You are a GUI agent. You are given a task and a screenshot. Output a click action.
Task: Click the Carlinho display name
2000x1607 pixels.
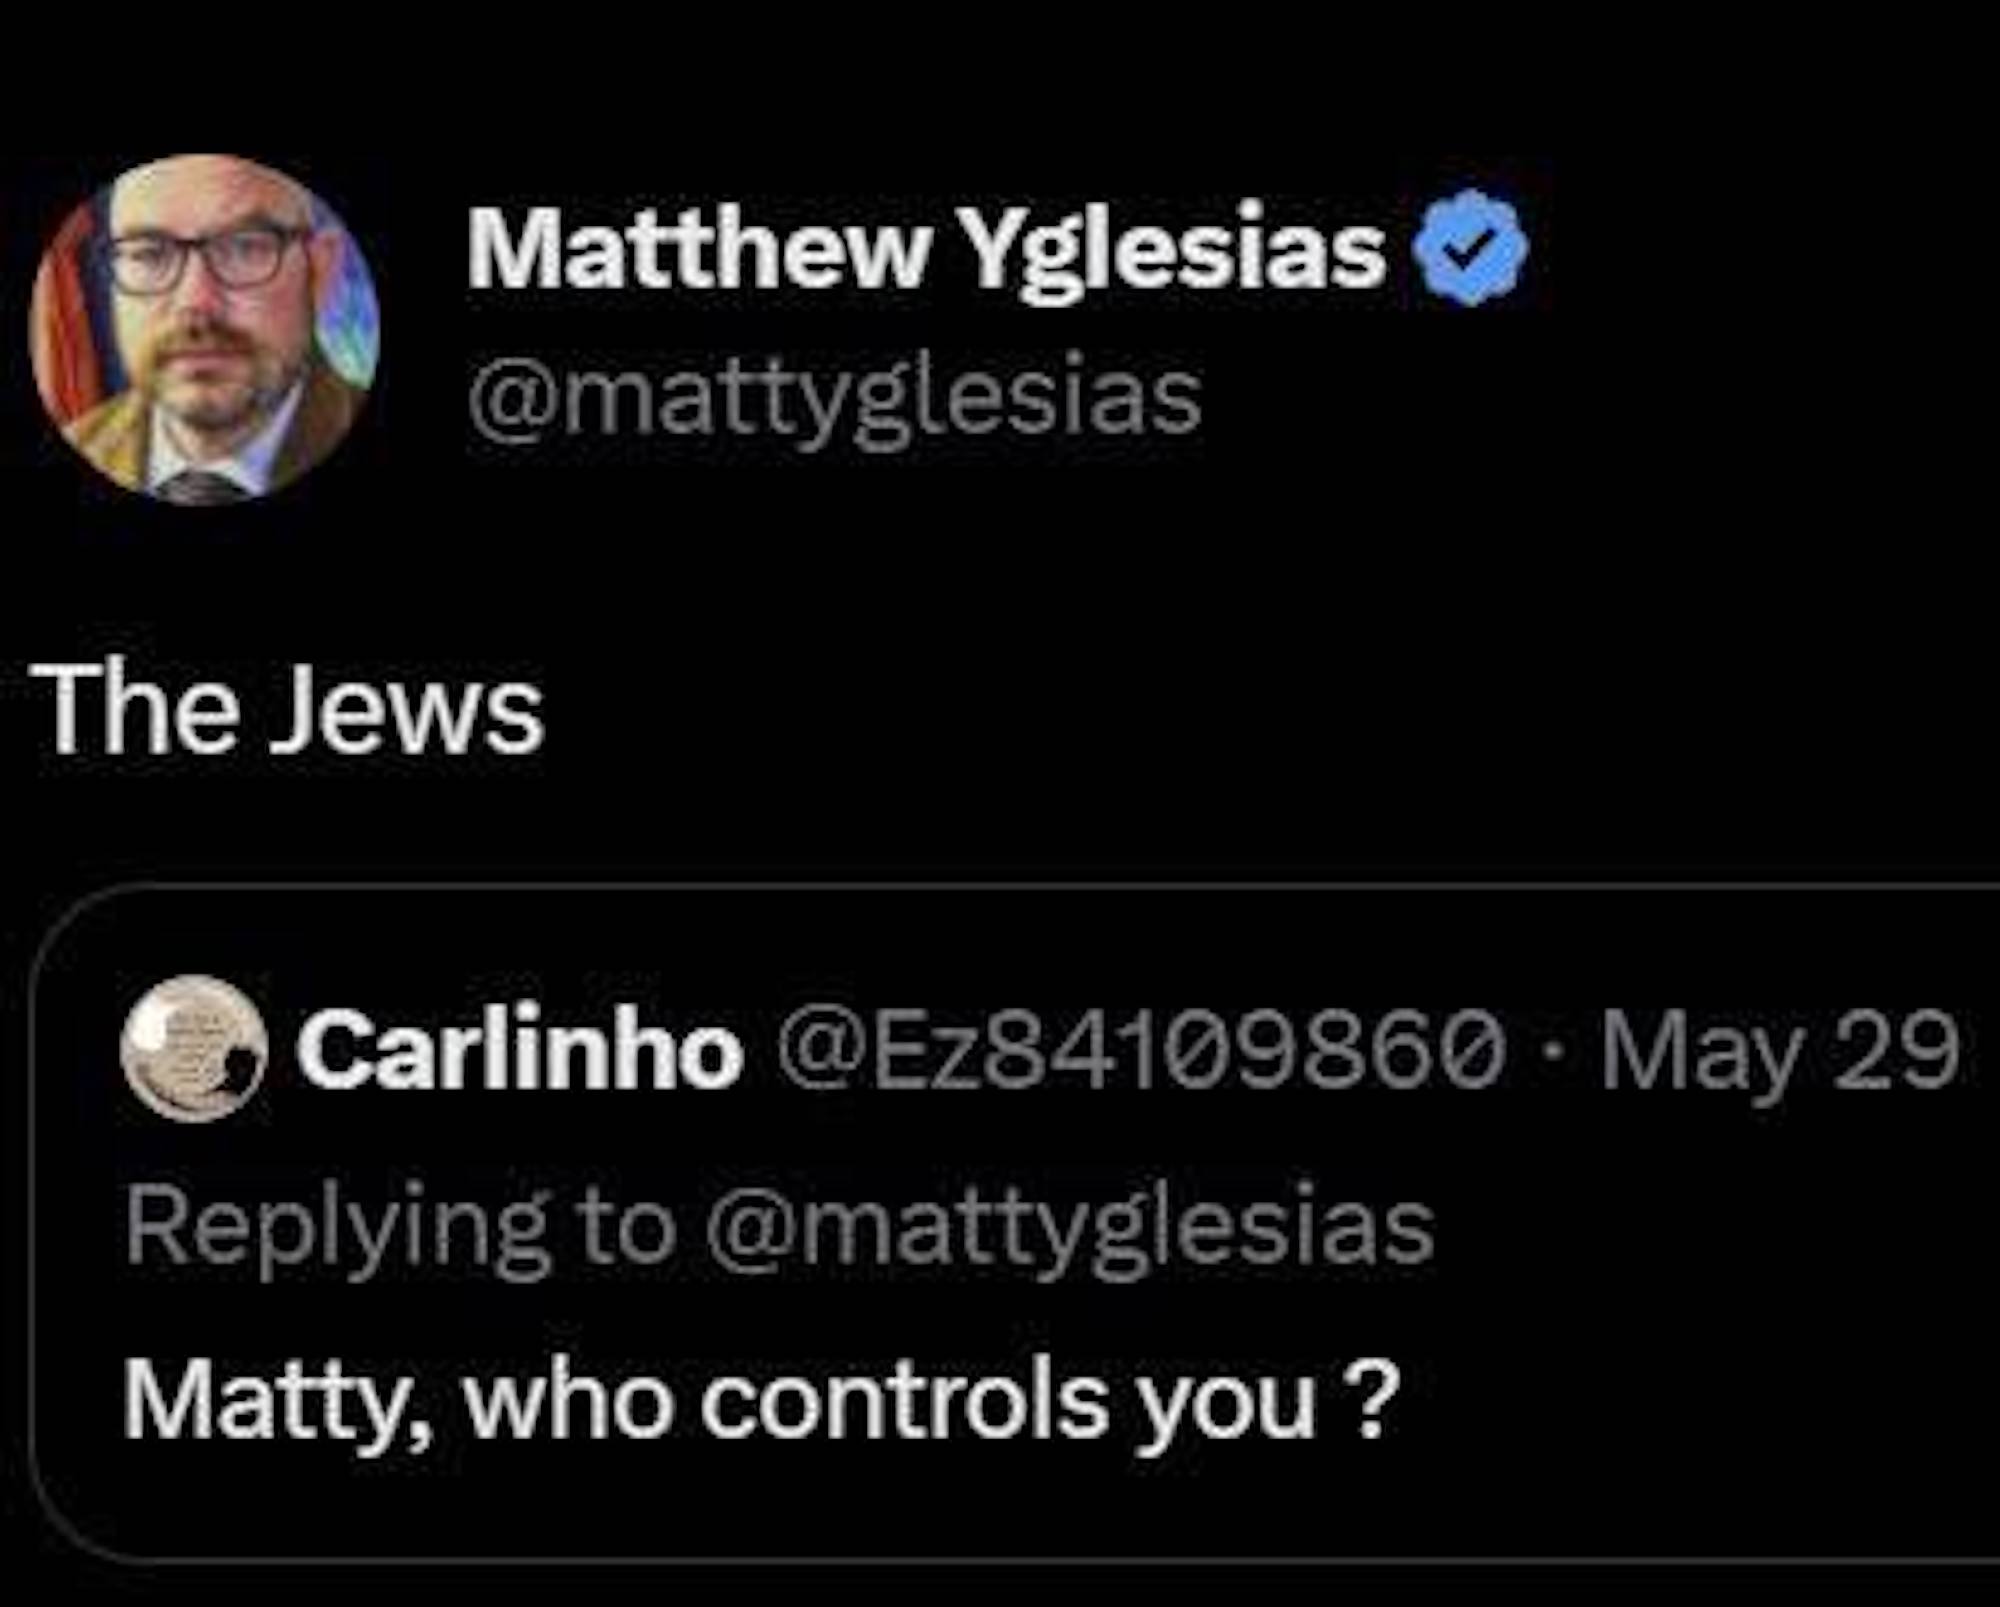click(x=518, y=1050)
